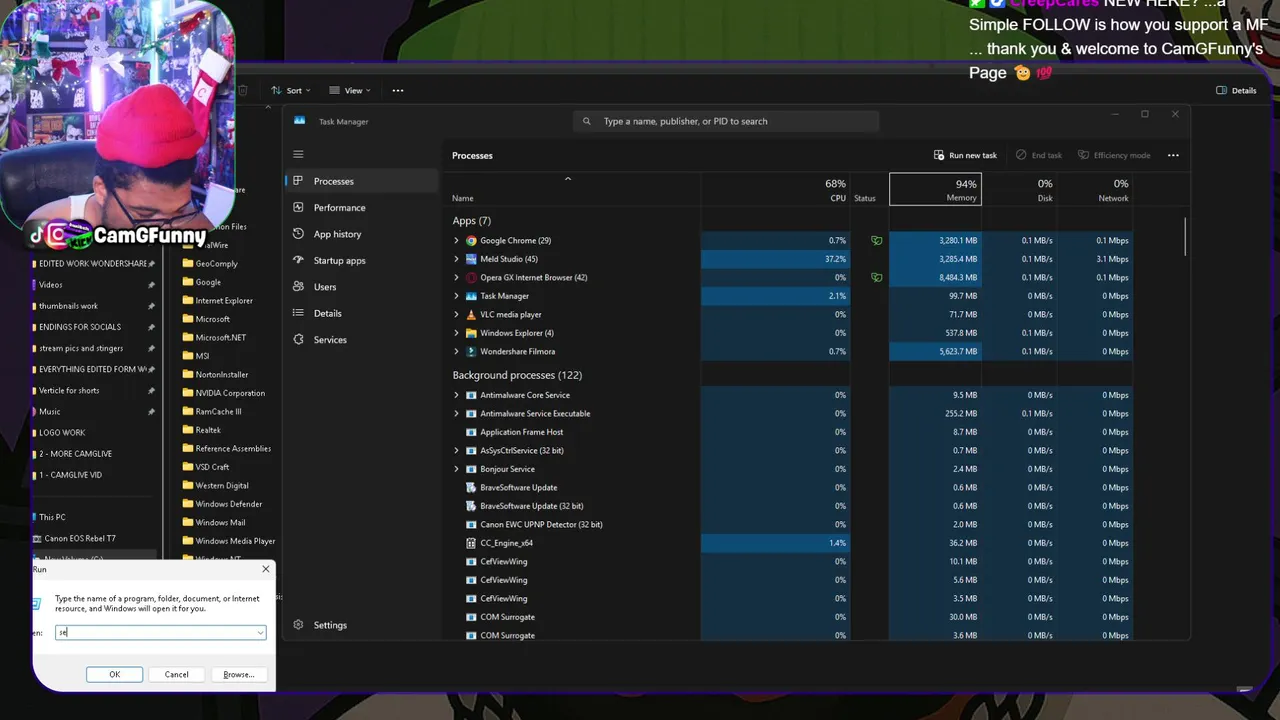Click the process list vertical scrollbar

(x=1186, y=235)
